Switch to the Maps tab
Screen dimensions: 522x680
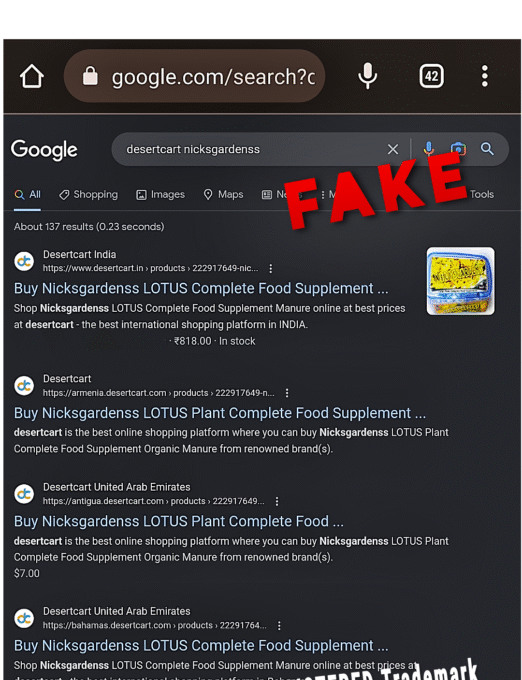click(223, 194)
